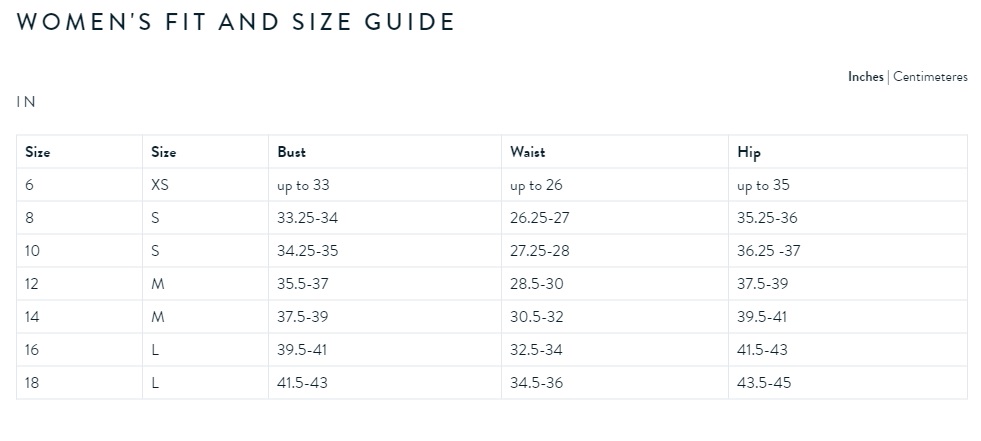Viewport: 981px width, 441px height.
Task: Click the Women's Fit and Size Guide heading
Action: coord(236,22)
